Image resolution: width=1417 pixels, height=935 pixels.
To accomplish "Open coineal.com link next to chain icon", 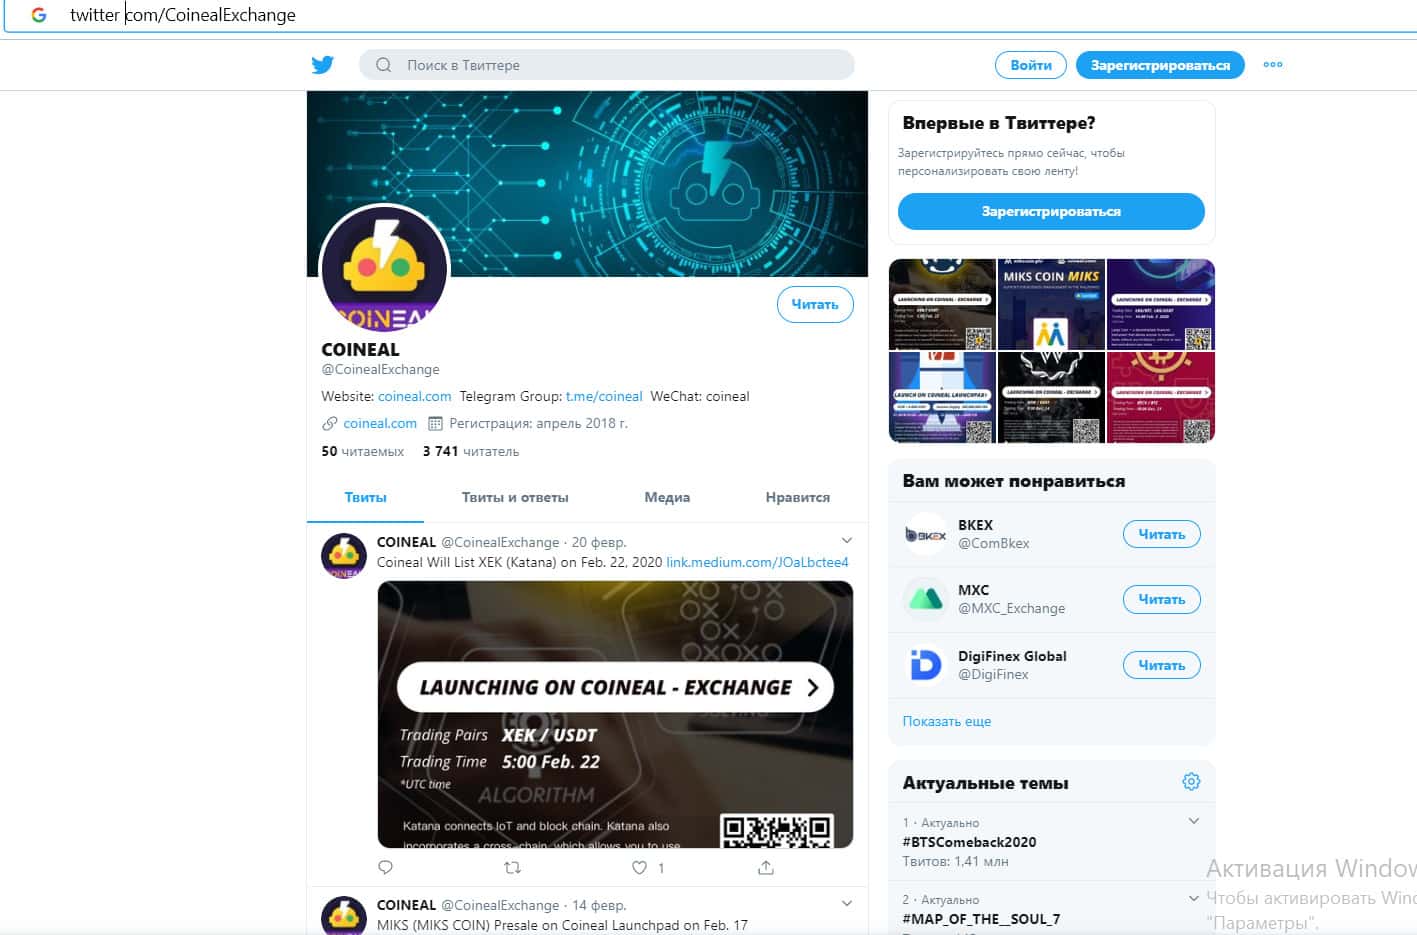I will pyautogui.click(x=380, y=424).
